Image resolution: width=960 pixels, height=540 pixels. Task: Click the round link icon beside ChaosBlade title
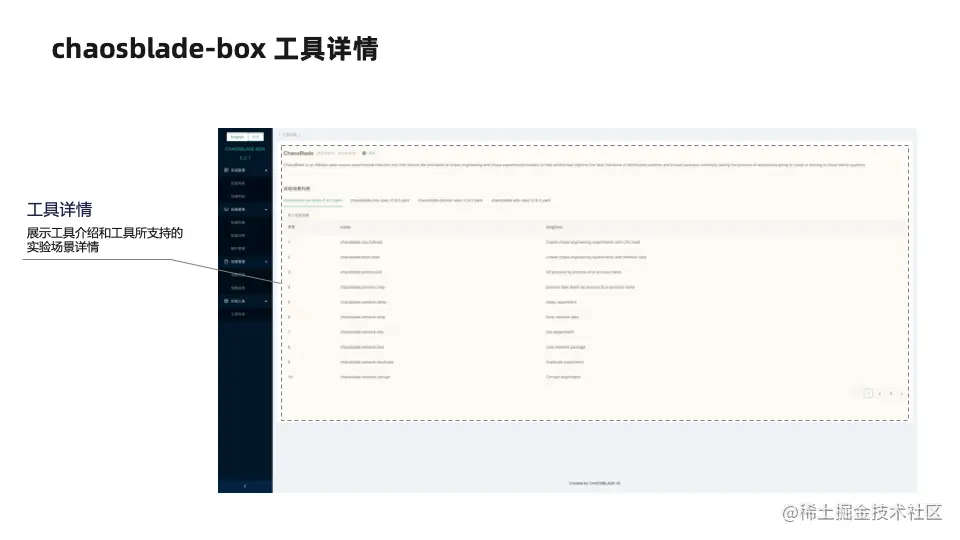[x=364, y=153]
